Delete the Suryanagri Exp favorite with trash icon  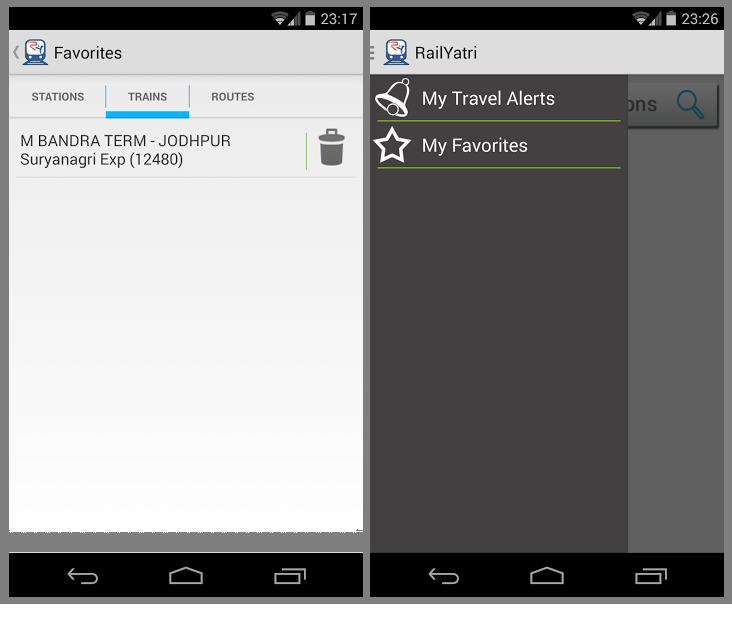331,148
